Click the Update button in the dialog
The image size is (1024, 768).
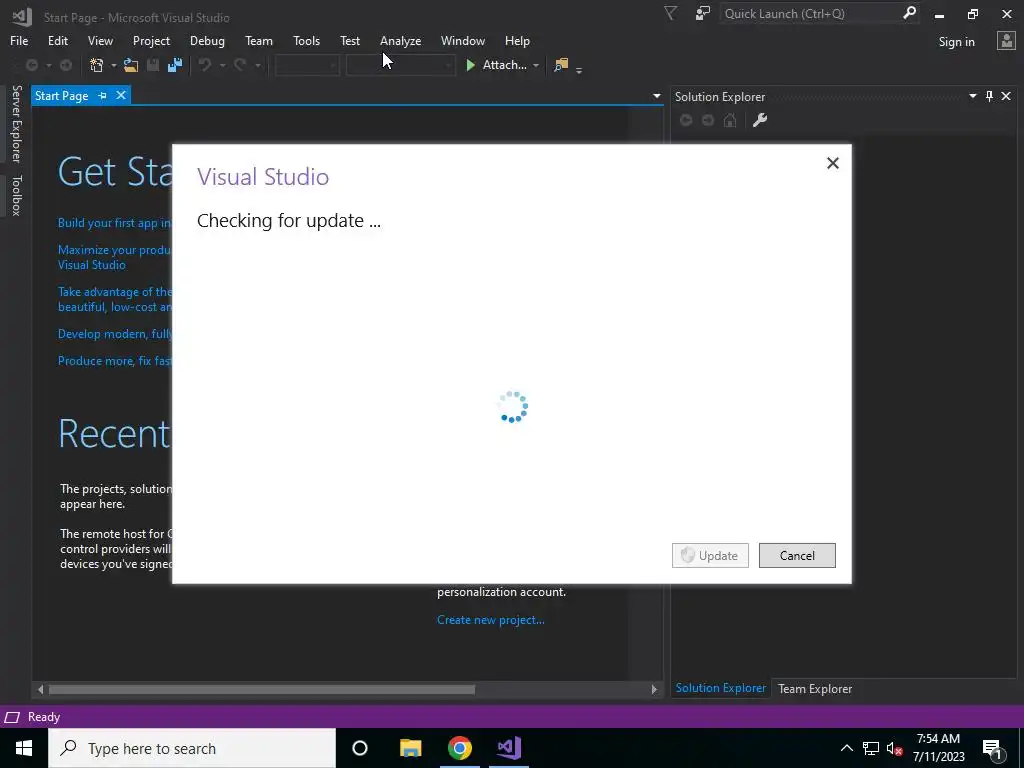tap(710, 555)
